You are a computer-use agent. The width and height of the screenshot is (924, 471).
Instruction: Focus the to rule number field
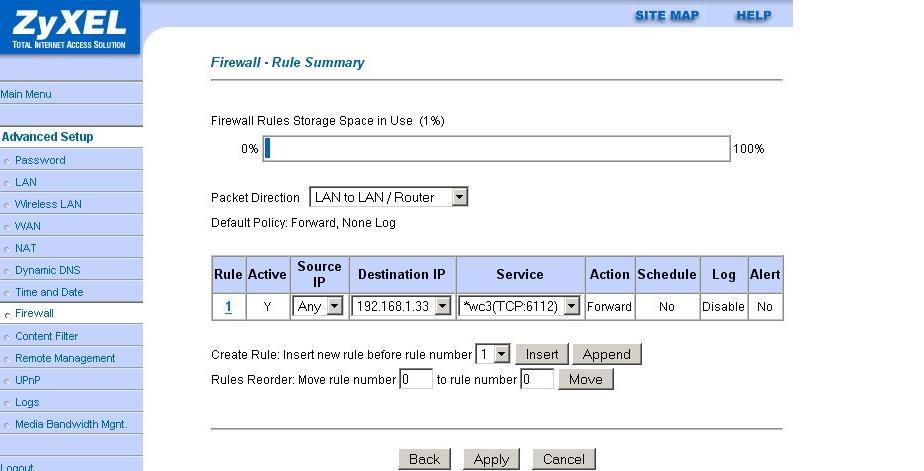tap(537, 379)
